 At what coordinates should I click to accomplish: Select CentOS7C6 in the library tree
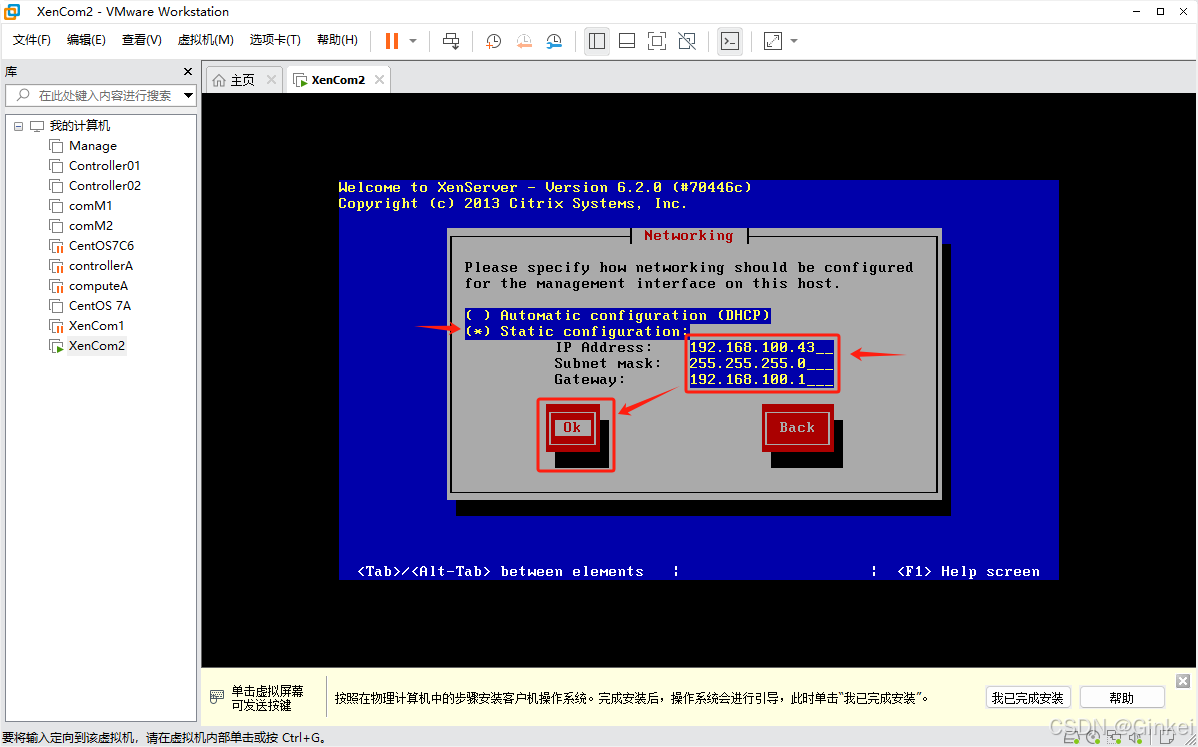click(x=101, y=245)
